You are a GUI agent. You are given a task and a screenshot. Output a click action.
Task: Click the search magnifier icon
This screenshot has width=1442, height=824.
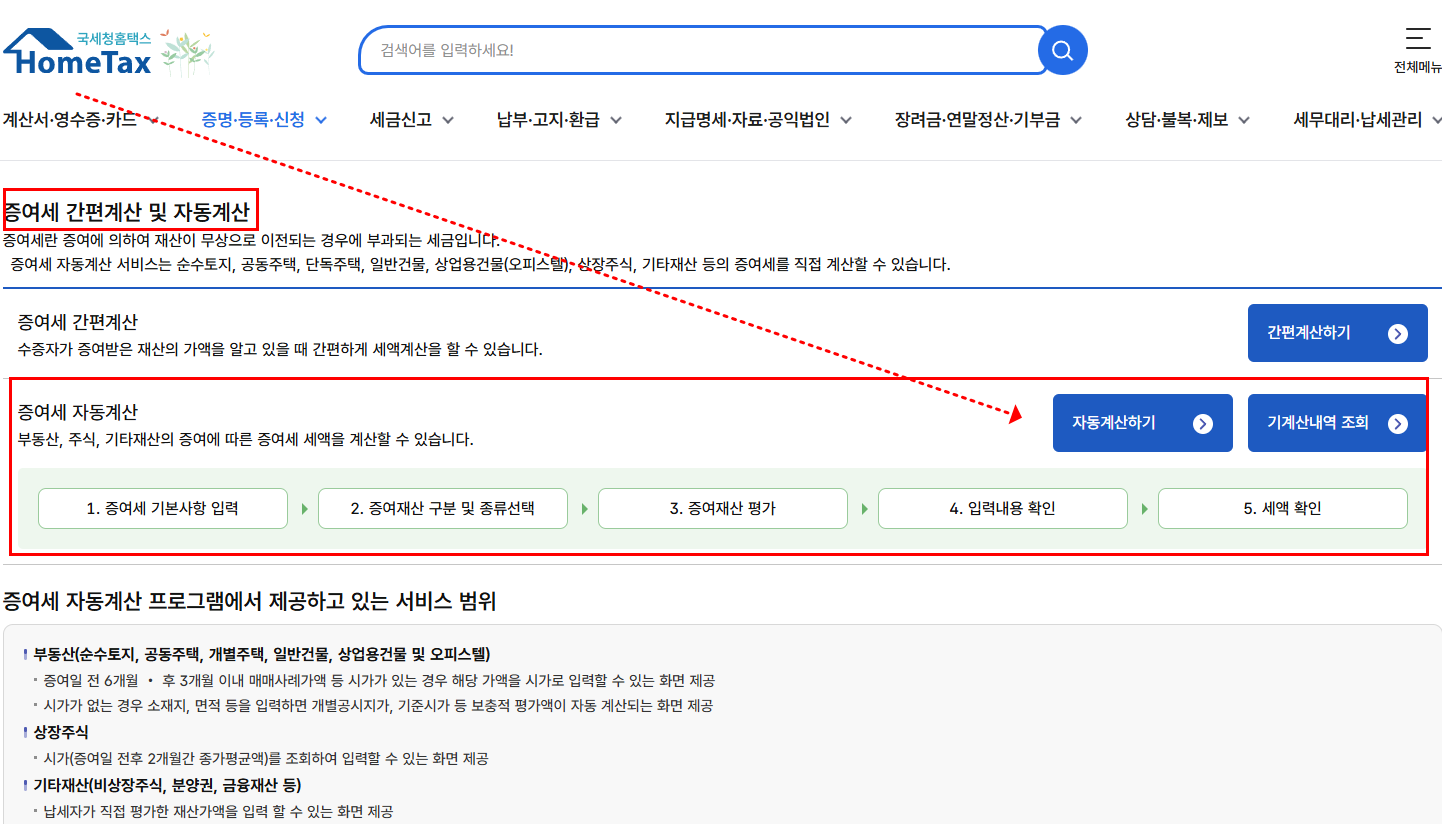coord(1062,50)
